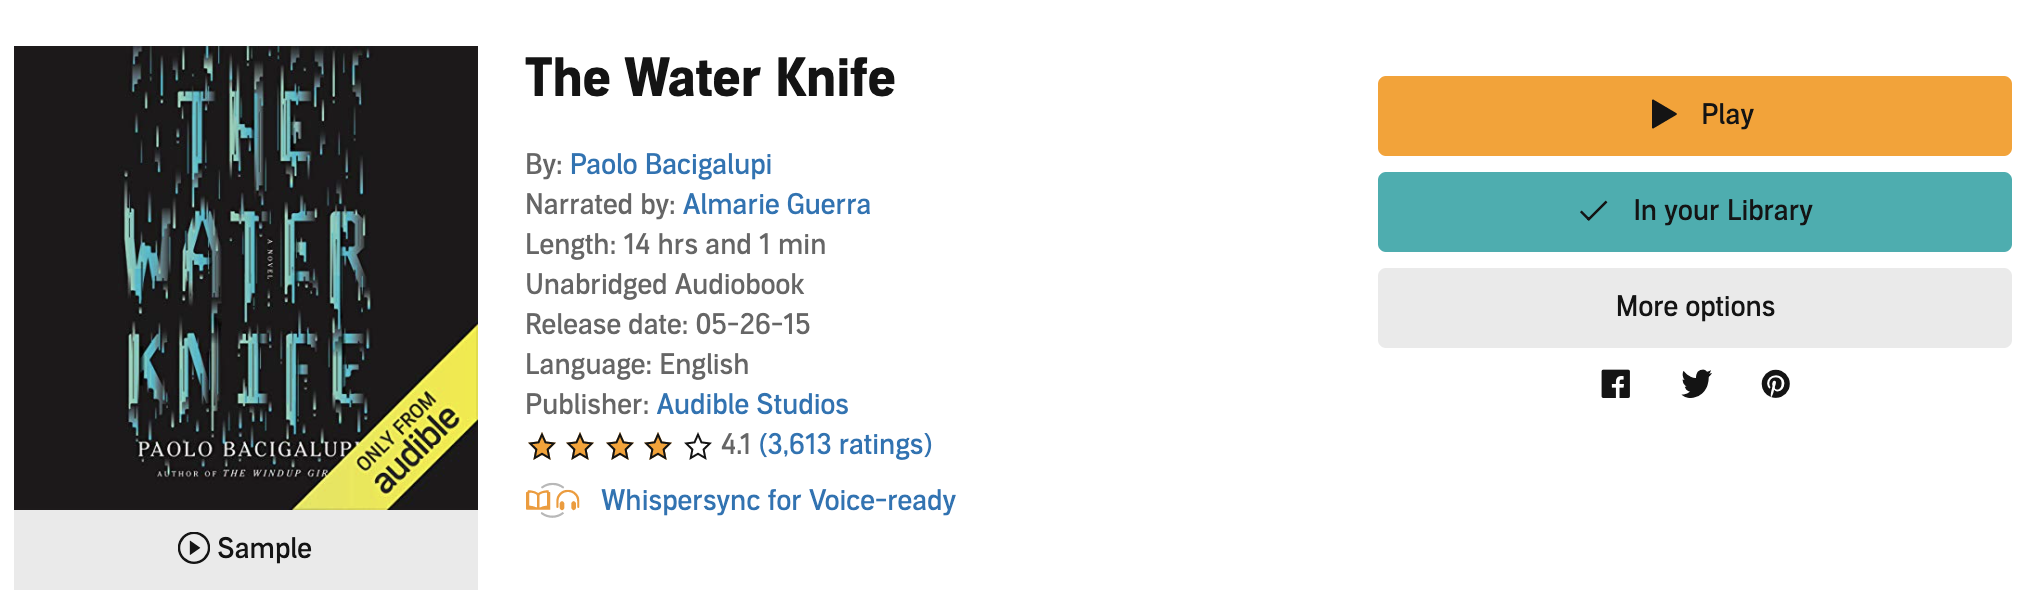The width and height of the screenshot is (2030, 610).
Task: Click the empty fifth rating star
Action: [698, 446]
